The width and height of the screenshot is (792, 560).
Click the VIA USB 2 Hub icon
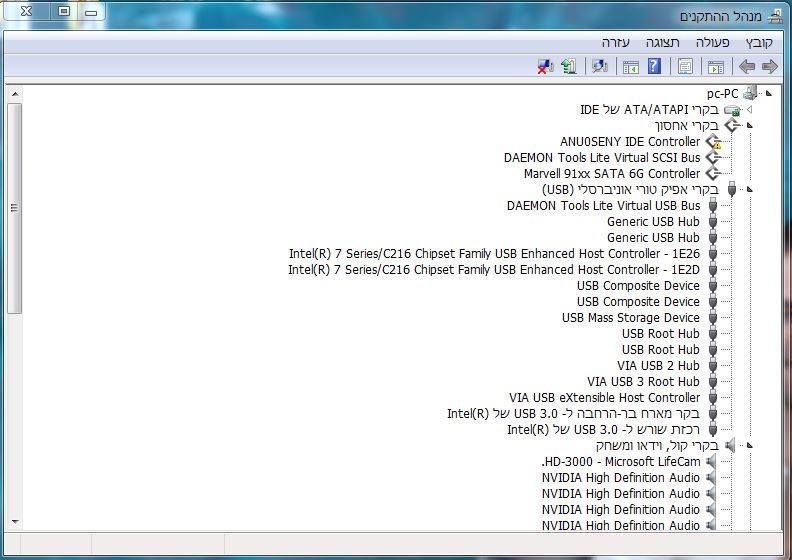pyautogui.click(x=713, y=366)
